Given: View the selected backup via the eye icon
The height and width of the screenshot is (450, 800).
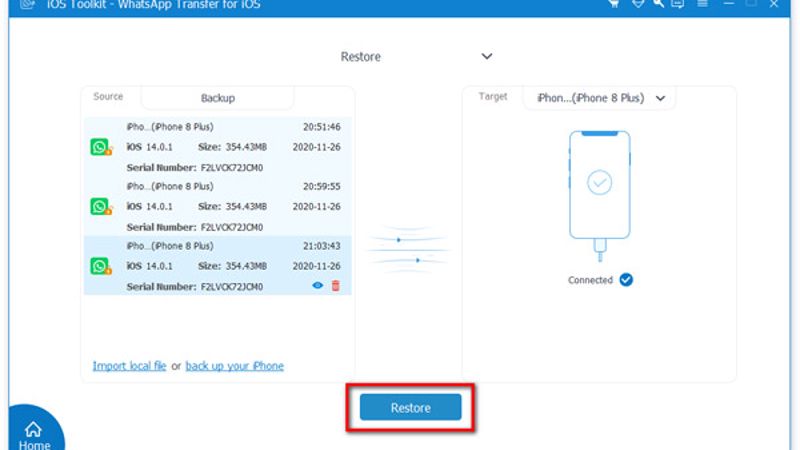Looking at the screenshot, I should pos(317,286).
